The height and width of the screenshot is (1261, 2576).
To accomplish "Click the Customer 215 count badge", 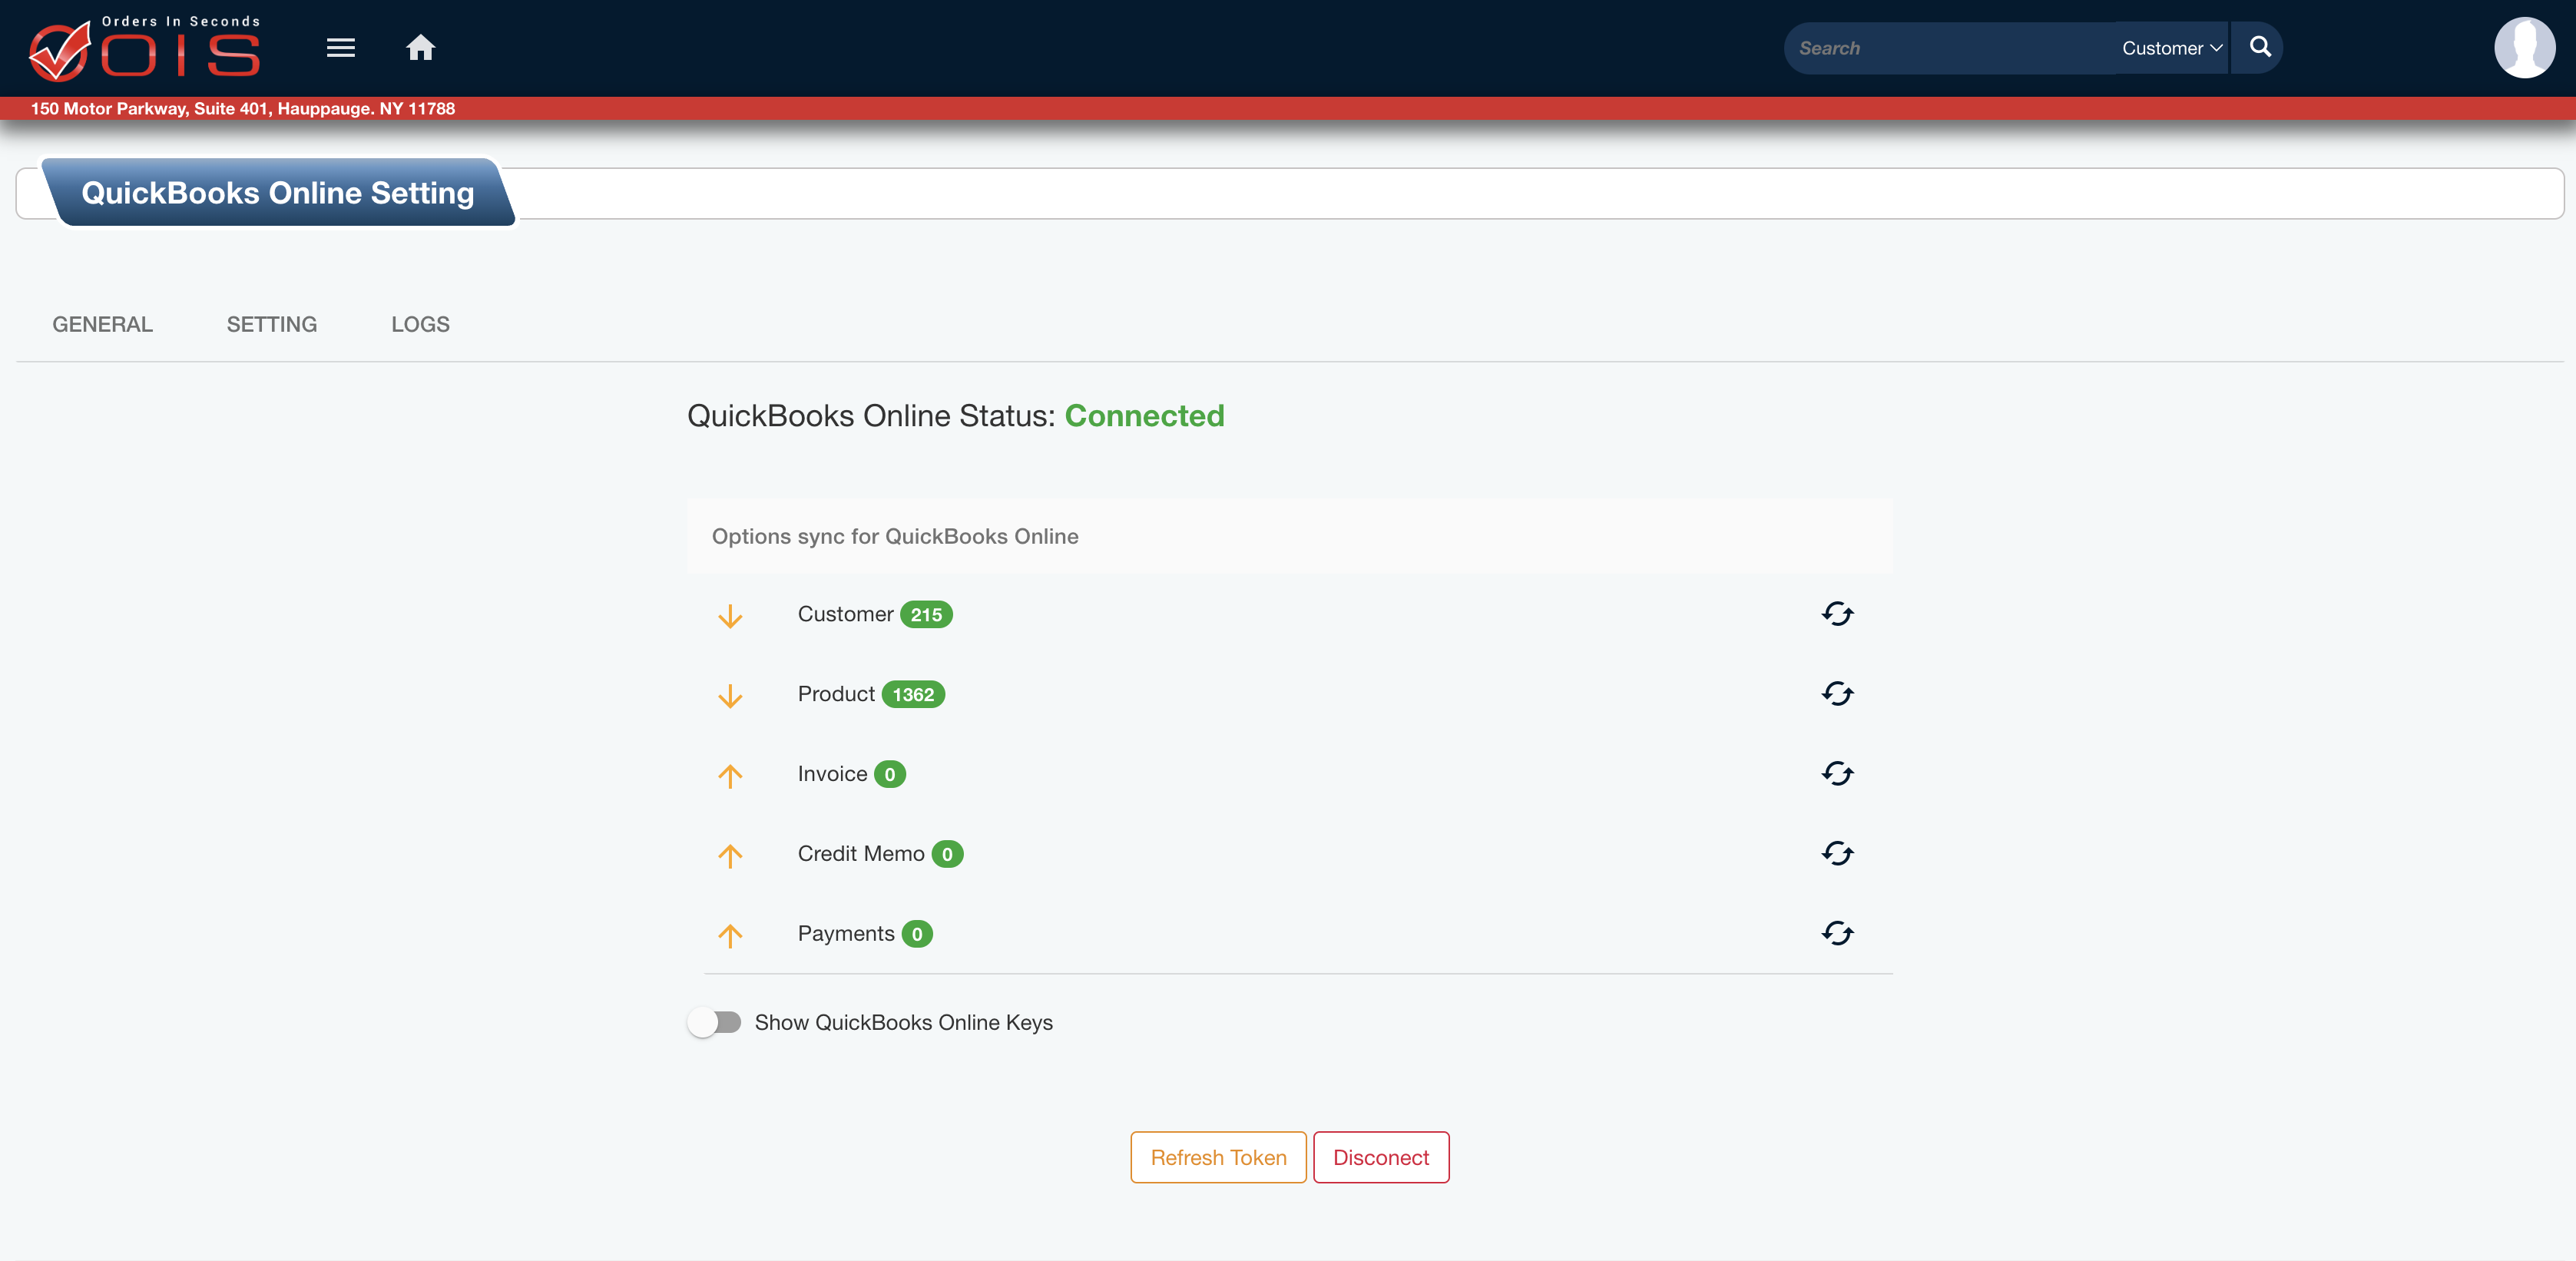I will pyautogui.click(x=926, y=614).
